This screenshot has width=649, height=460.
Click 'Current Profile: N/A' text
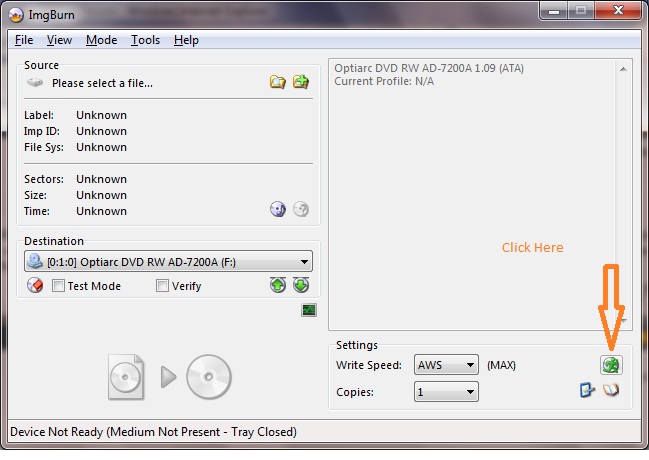(384, 81)
